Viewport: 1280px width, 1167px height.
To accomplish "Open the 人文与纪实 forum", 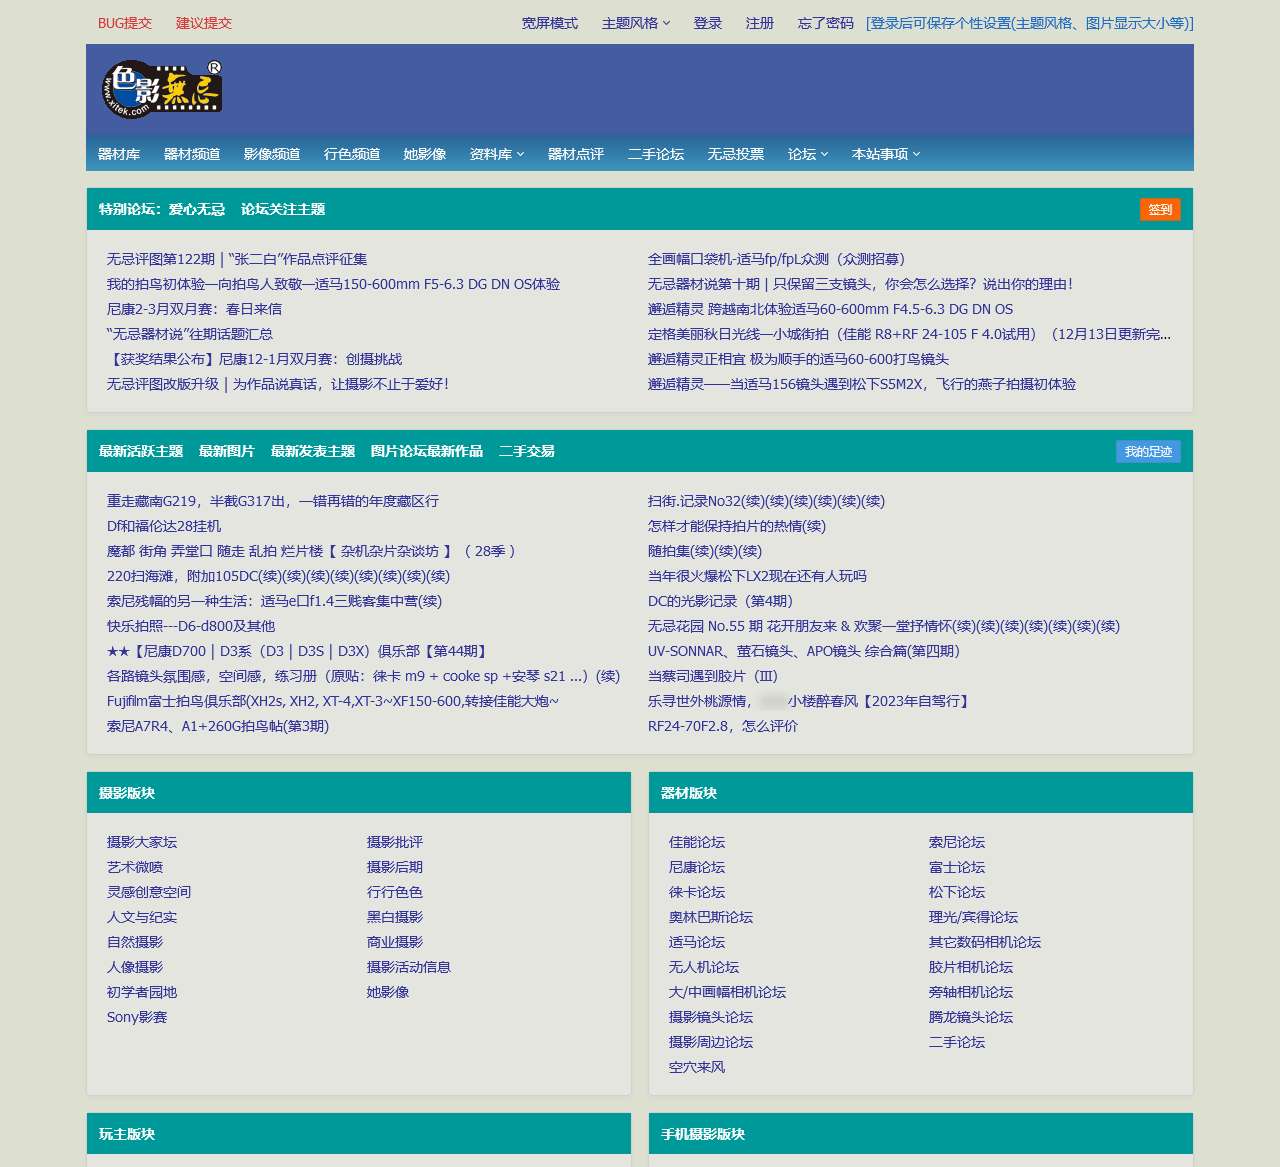I will click(142, 917).
